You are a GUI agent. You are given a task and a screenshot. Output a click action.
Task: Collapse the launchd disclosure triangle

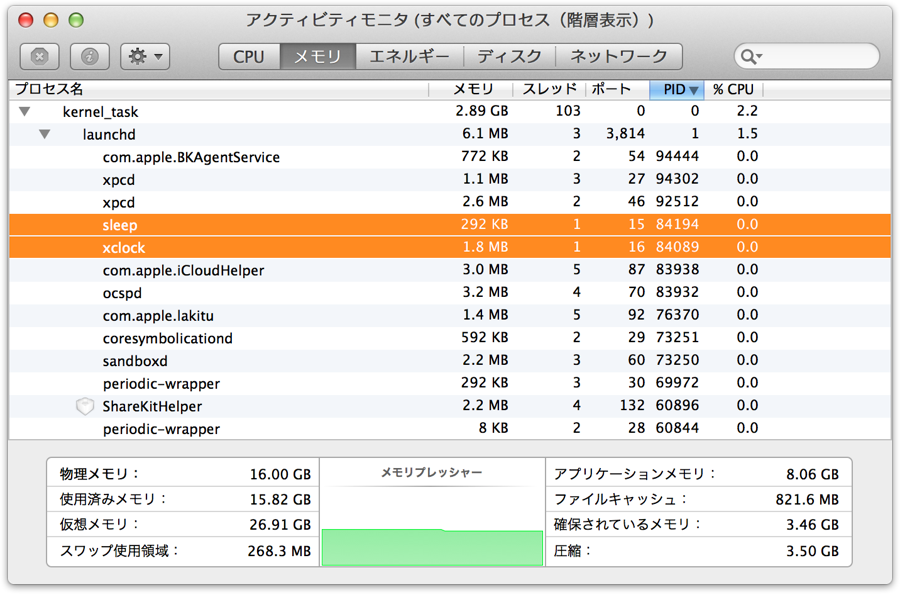45,134
